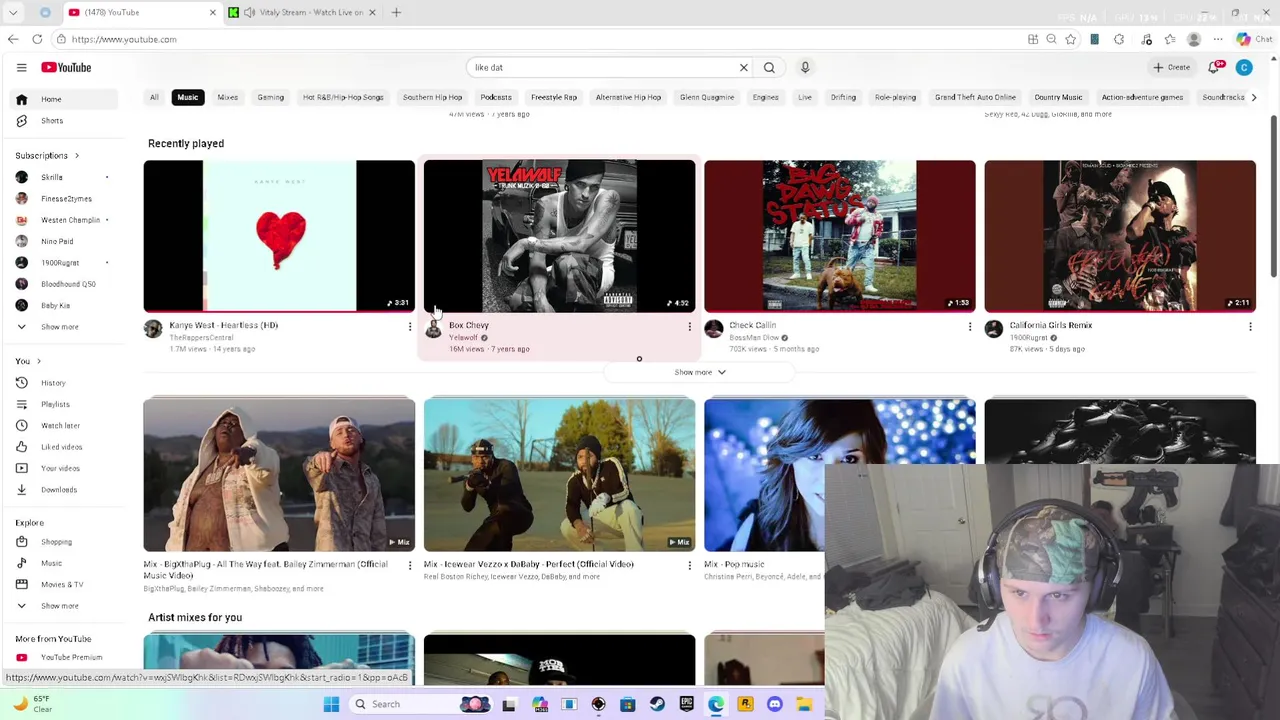The height and width of the screenshot is (720, 1280).
Task: Select the Gaming filter chip
Action: [x=270, y=97]
